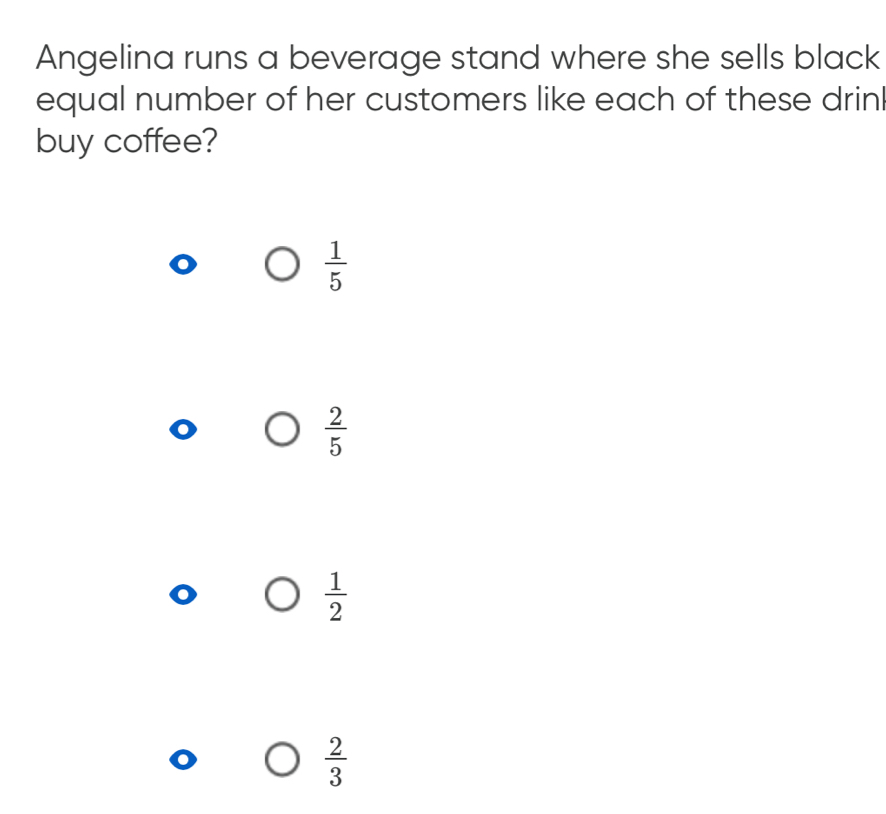
Task: Choose the 2/5 answer radio button
Action: pos(282,430)
